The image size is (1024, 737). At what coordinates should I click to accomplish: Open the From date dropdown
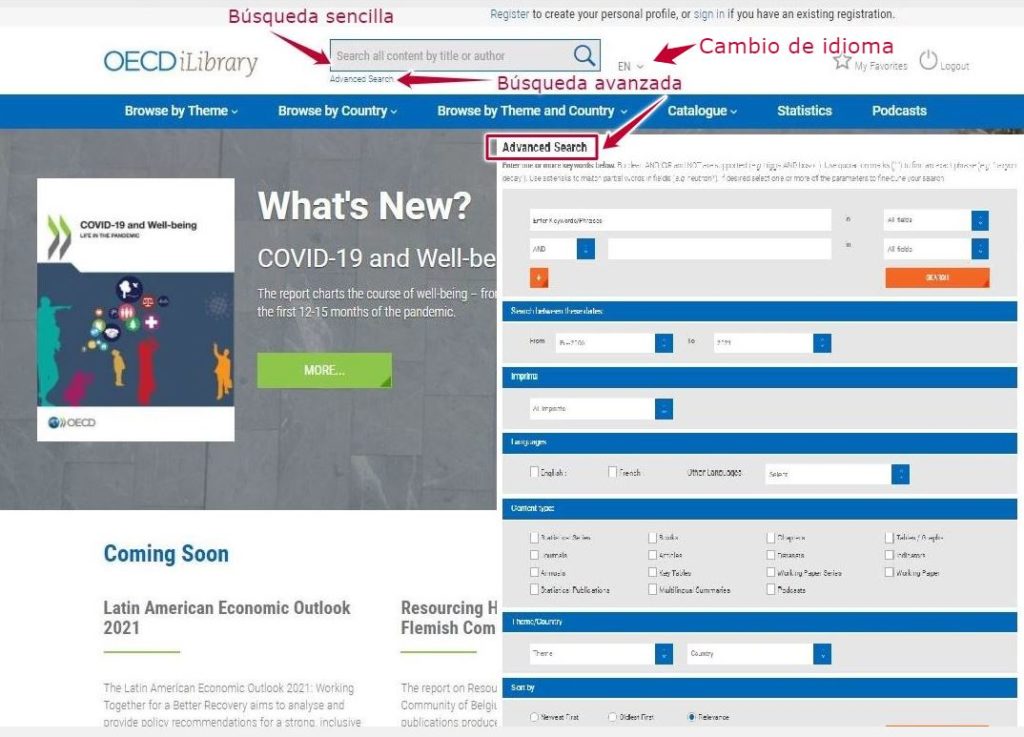614,343
